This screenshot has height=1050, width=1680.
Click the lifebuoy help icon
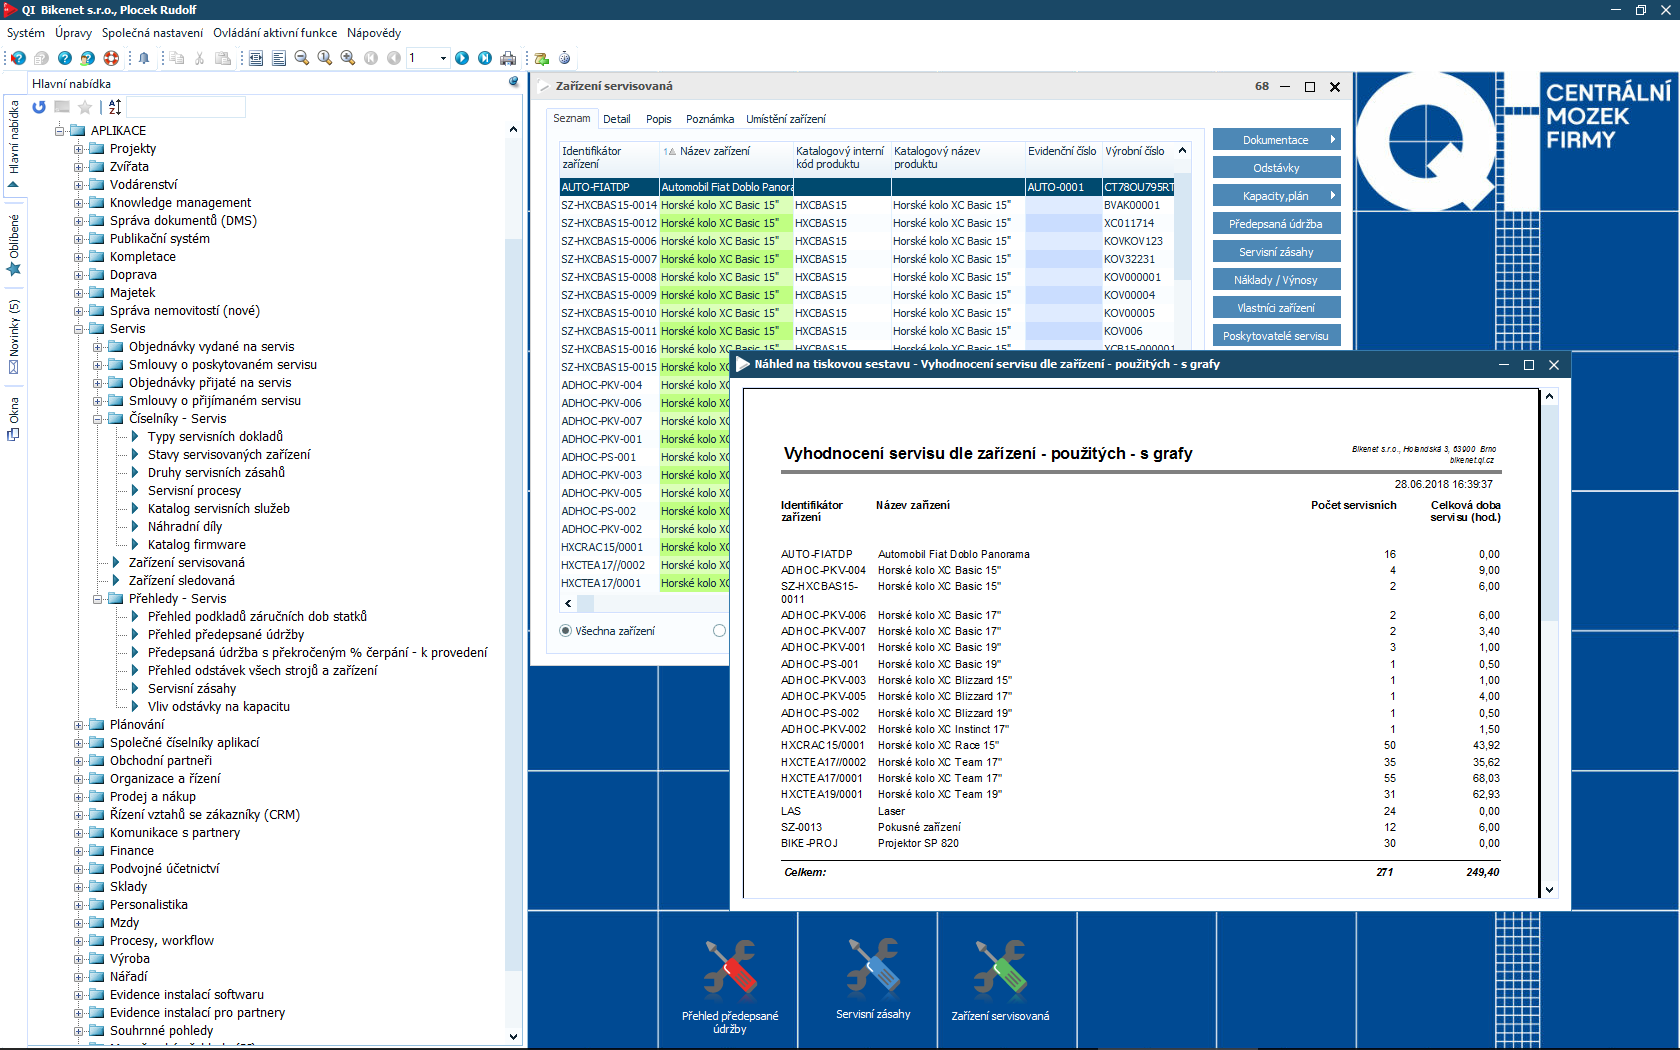111,58
